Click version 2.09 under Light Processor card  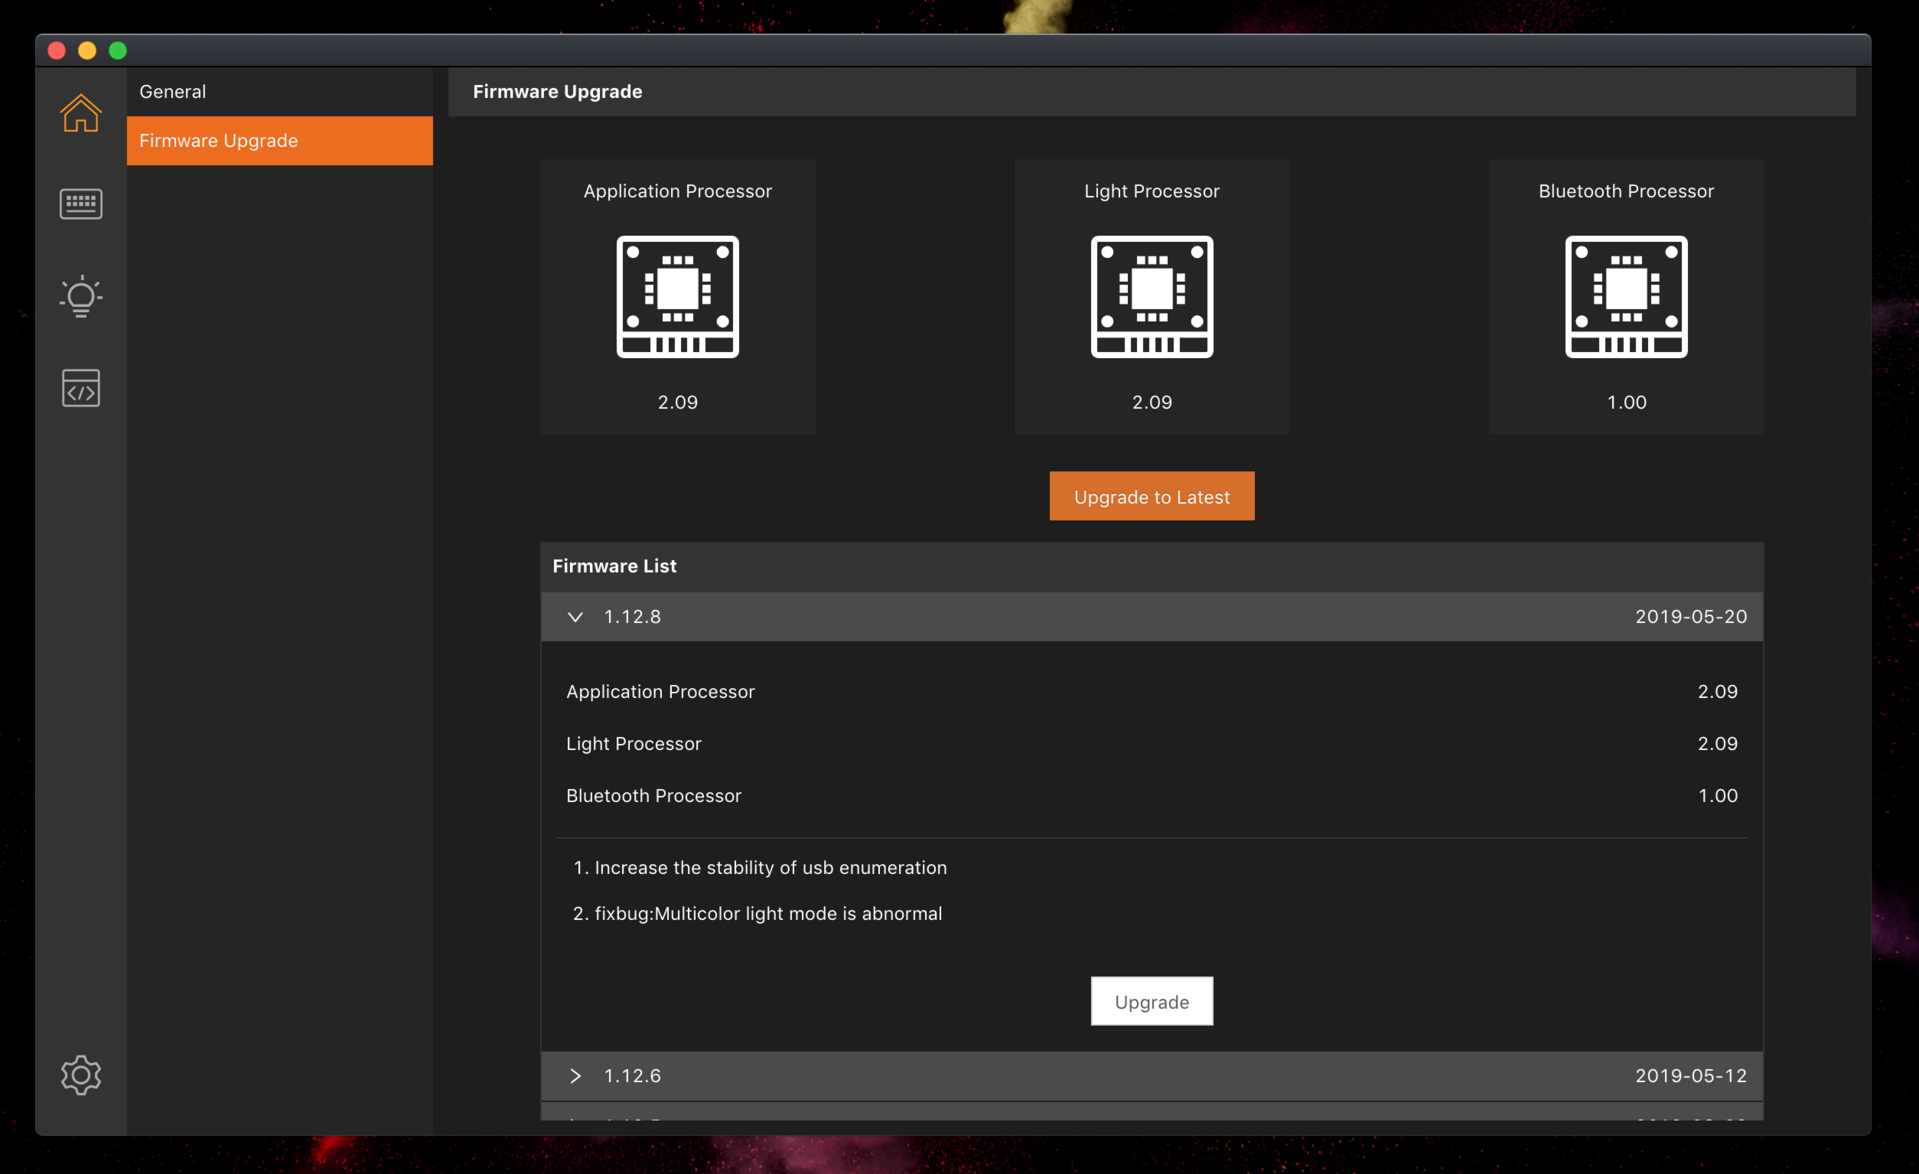(1152, 402)
